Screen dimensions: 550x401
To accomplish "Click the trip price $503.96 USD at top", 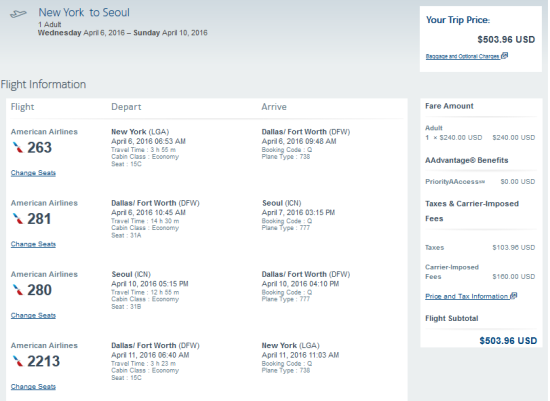I will point(506,39).
